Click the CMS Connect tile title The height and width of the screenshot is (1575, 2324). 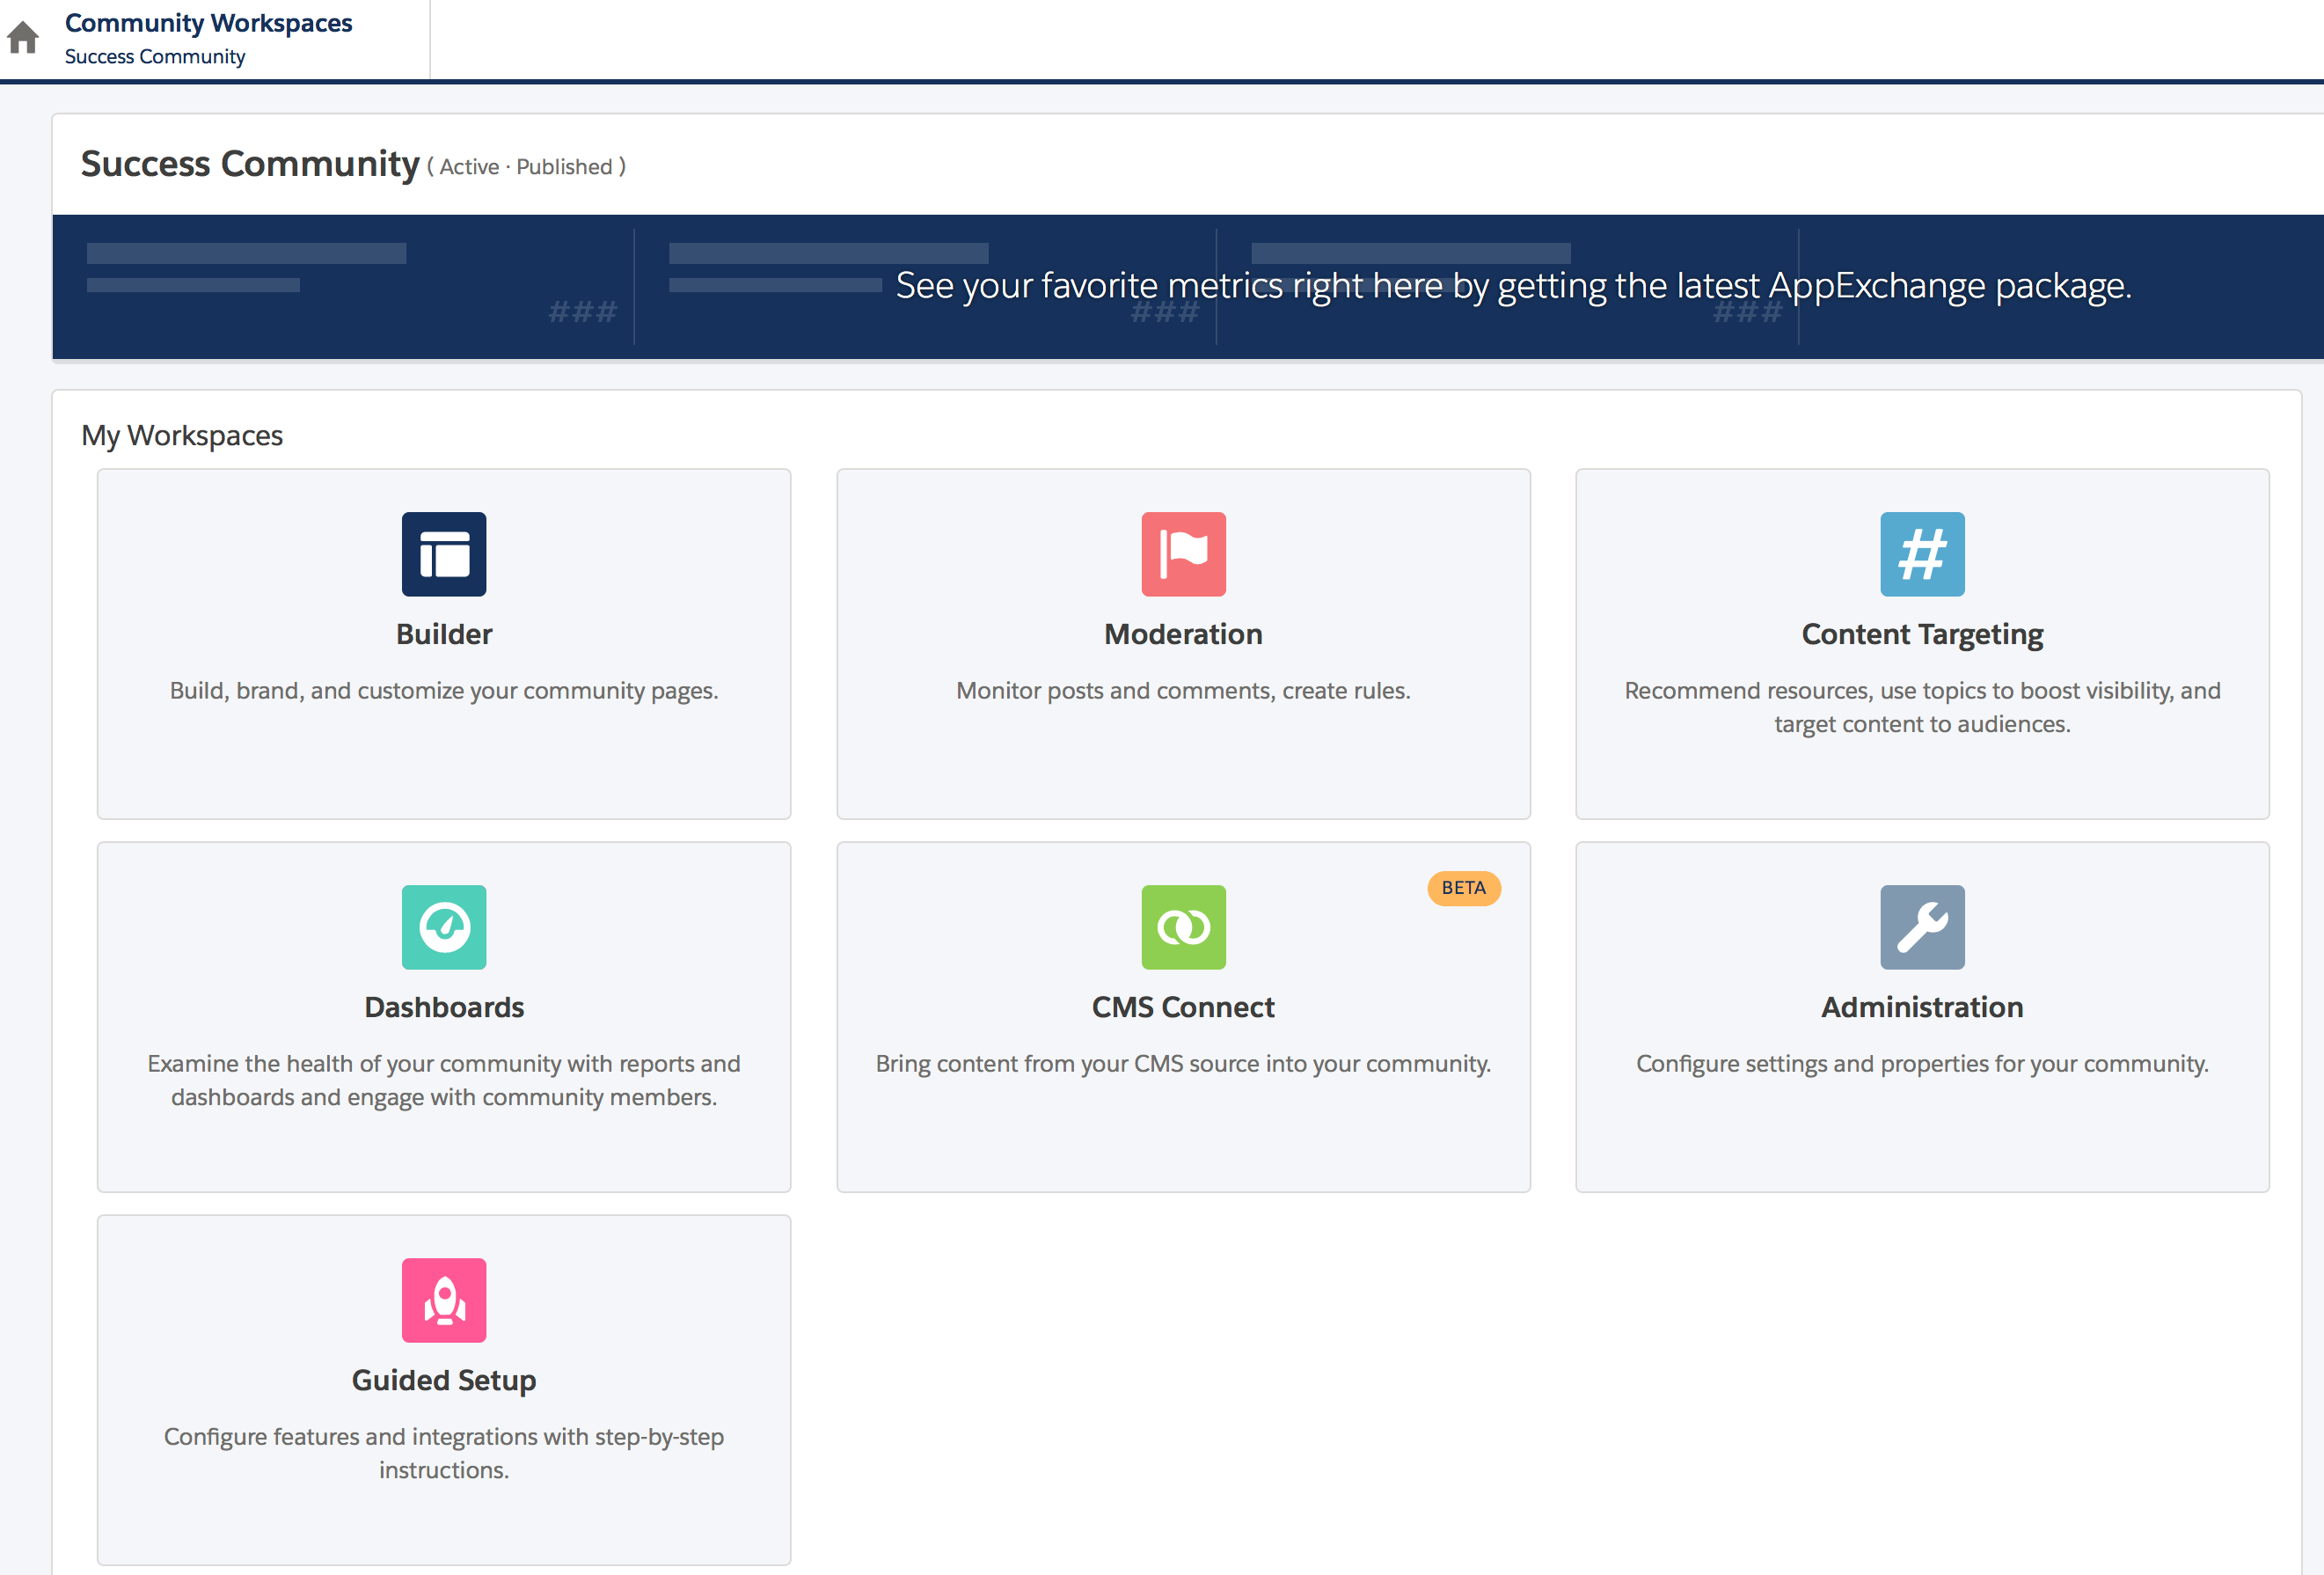click(x=1183, y=1007)
